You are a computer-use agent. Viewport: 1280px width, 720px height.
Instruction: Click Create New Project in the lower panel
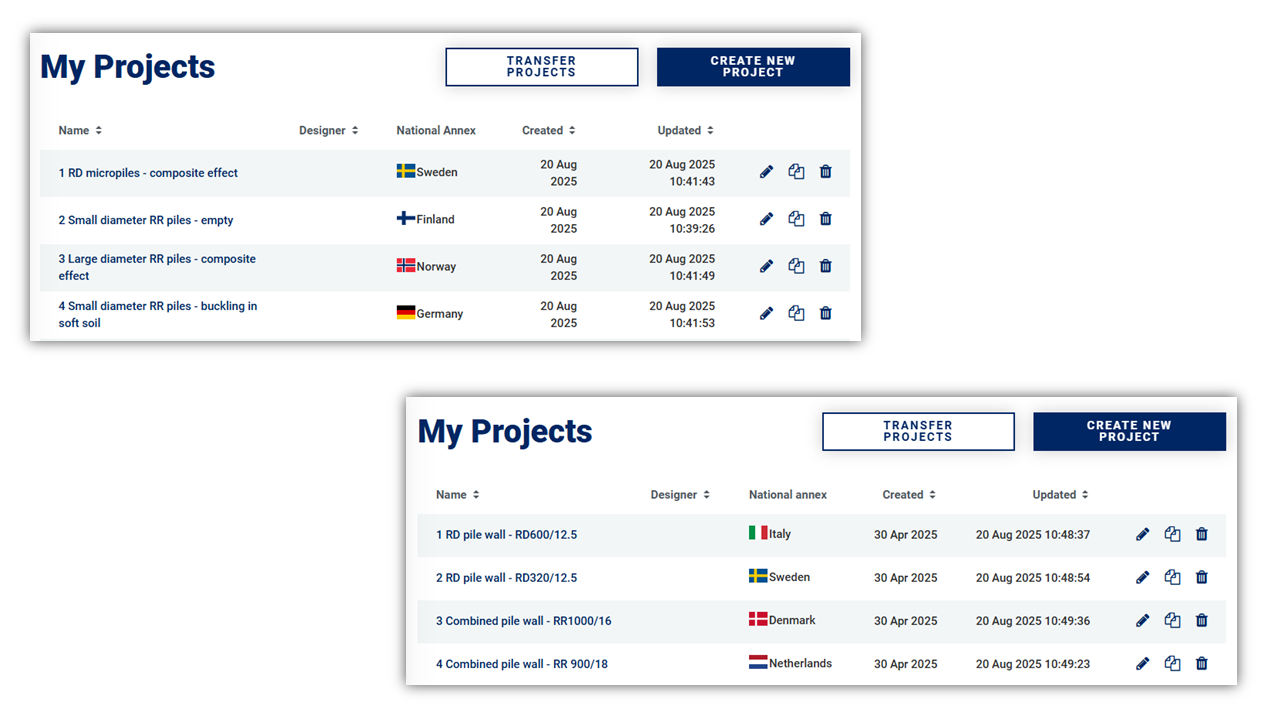click(1129, 432)
